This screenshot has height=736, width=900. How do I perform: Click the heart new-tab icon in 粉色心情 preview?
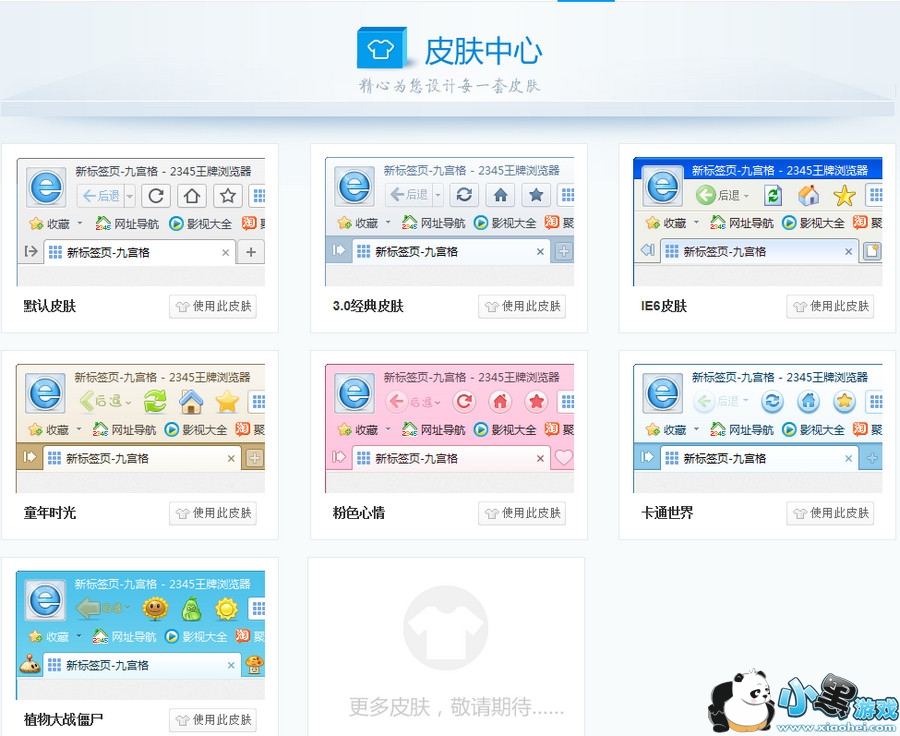(564, 458)
